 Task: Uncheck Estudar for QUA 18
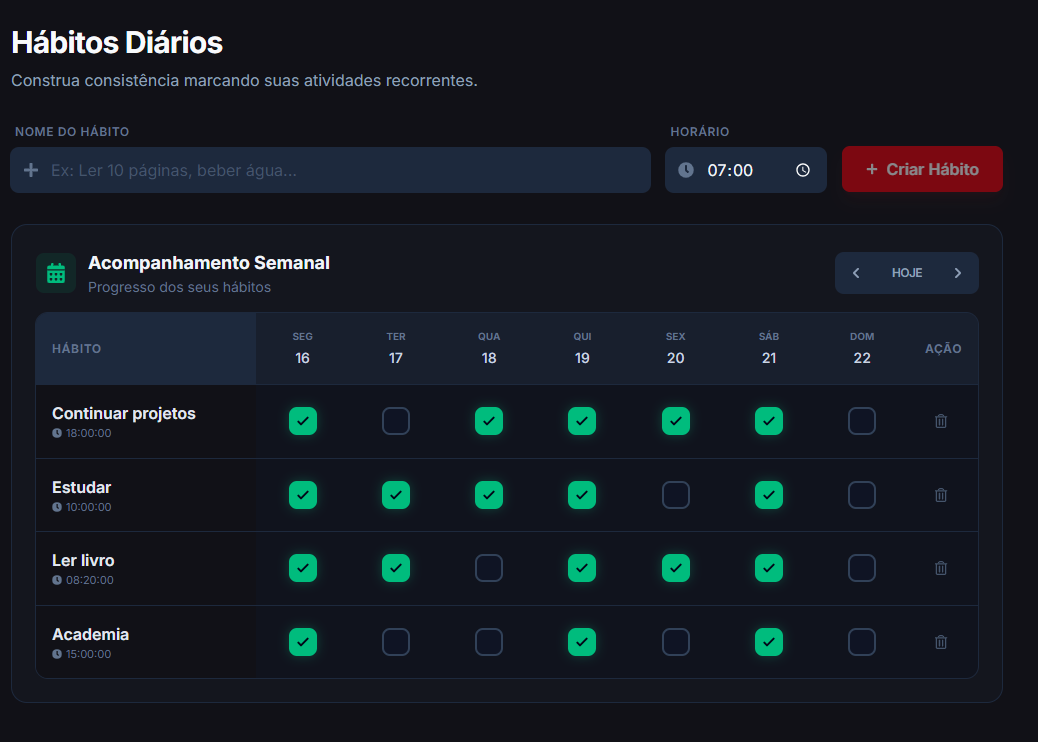(489, 494)
